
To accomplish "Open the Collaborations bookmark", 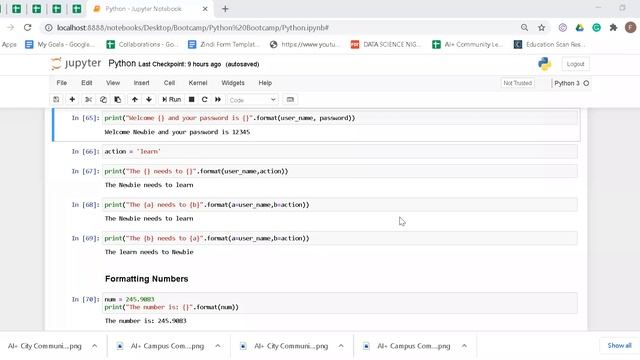I will coord(142,44).
